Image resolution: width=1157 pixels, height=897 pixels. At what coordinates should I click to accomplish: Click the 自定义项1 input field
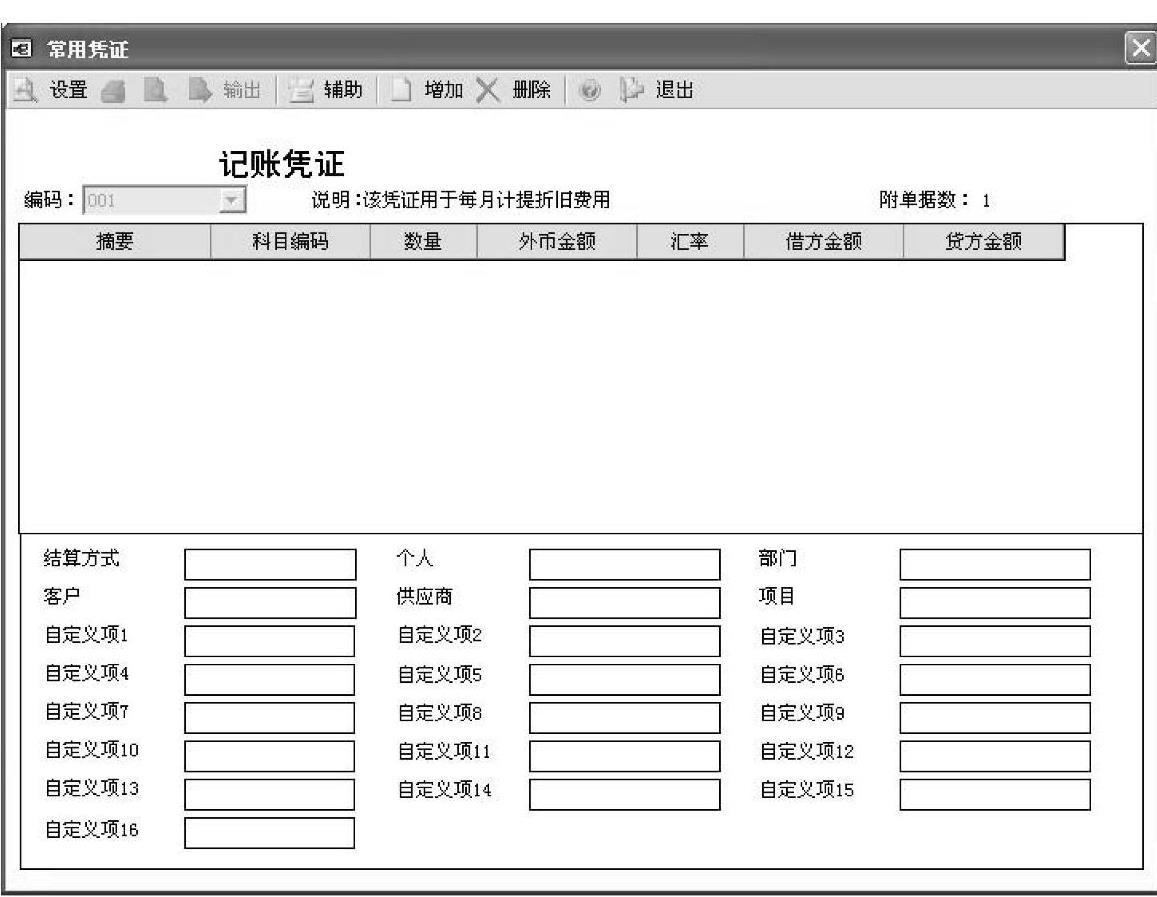(x=269, y=641)
